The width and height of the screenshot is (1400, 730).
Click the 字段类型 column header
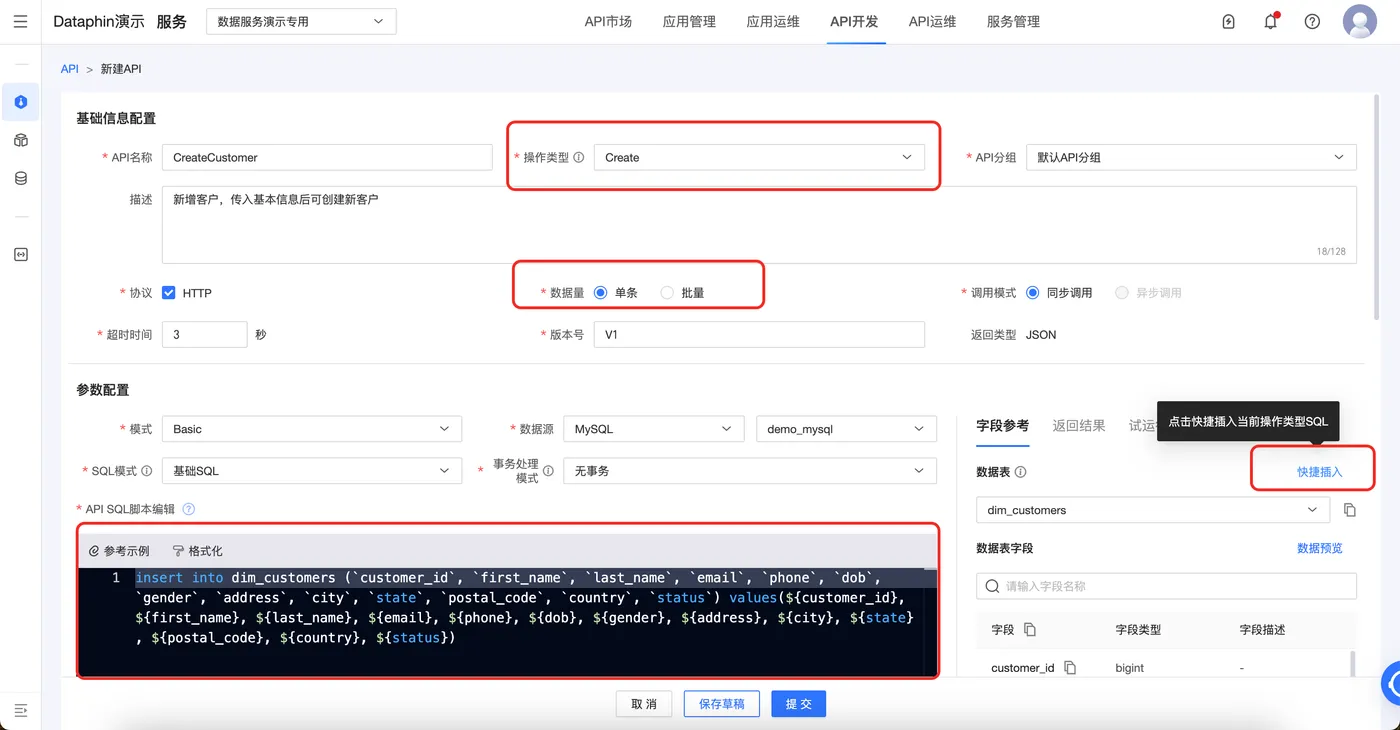[1138, 630]
